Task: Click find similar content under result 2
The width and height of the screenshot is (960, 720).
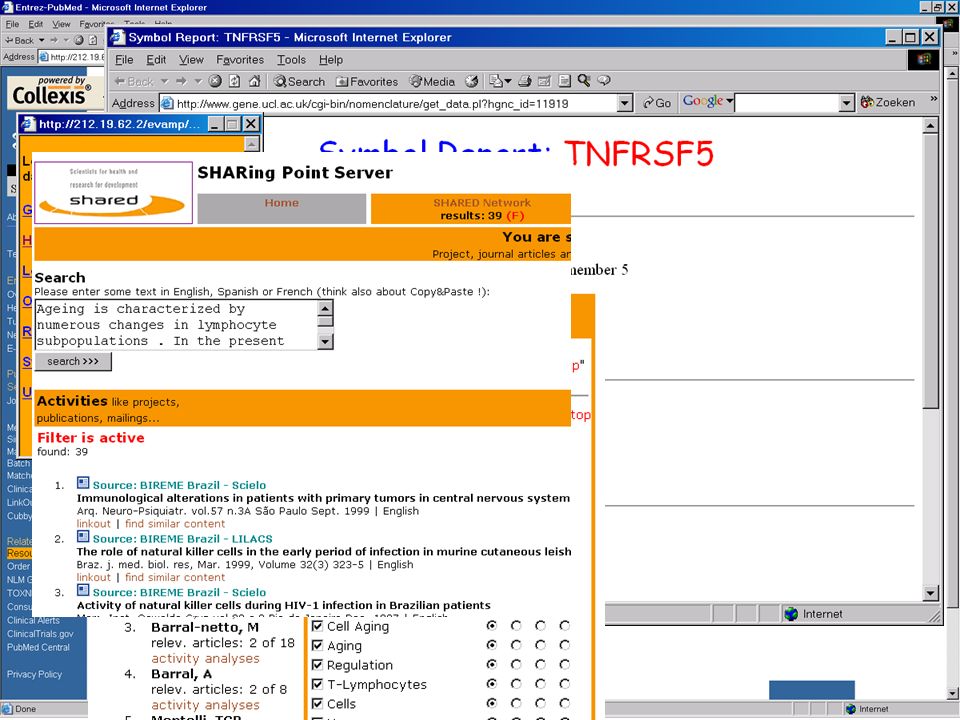Action: point(175,577)
